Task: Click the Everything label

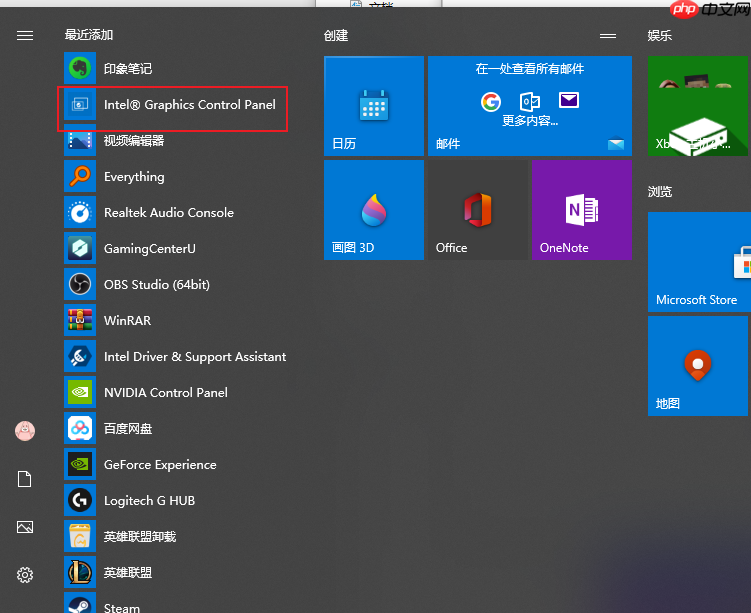Action: tap(134, 177)
